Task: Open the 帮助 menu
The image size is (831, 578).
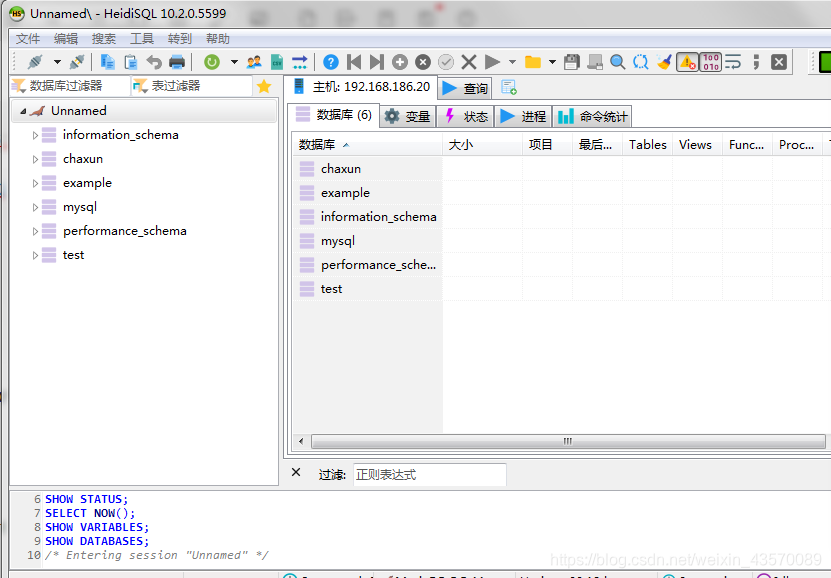Action: click(218, 39)
